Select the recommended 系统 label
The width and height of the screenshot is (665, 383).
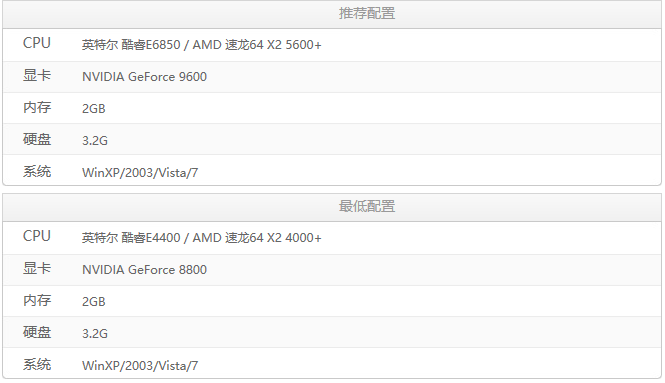[x=37, y=171]
